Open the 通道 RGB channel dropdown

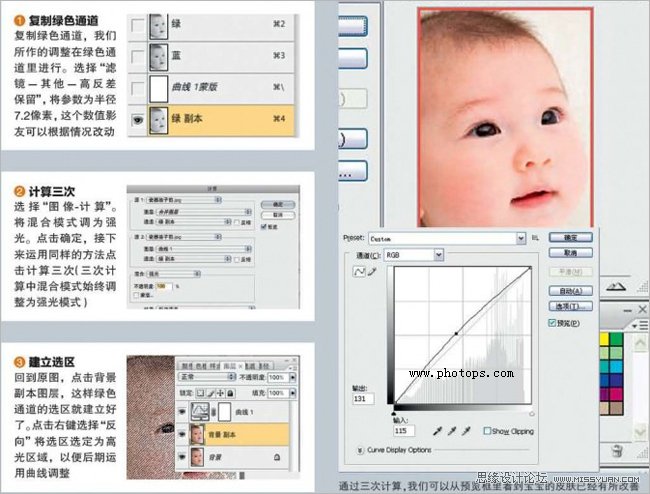pos(414,255)
